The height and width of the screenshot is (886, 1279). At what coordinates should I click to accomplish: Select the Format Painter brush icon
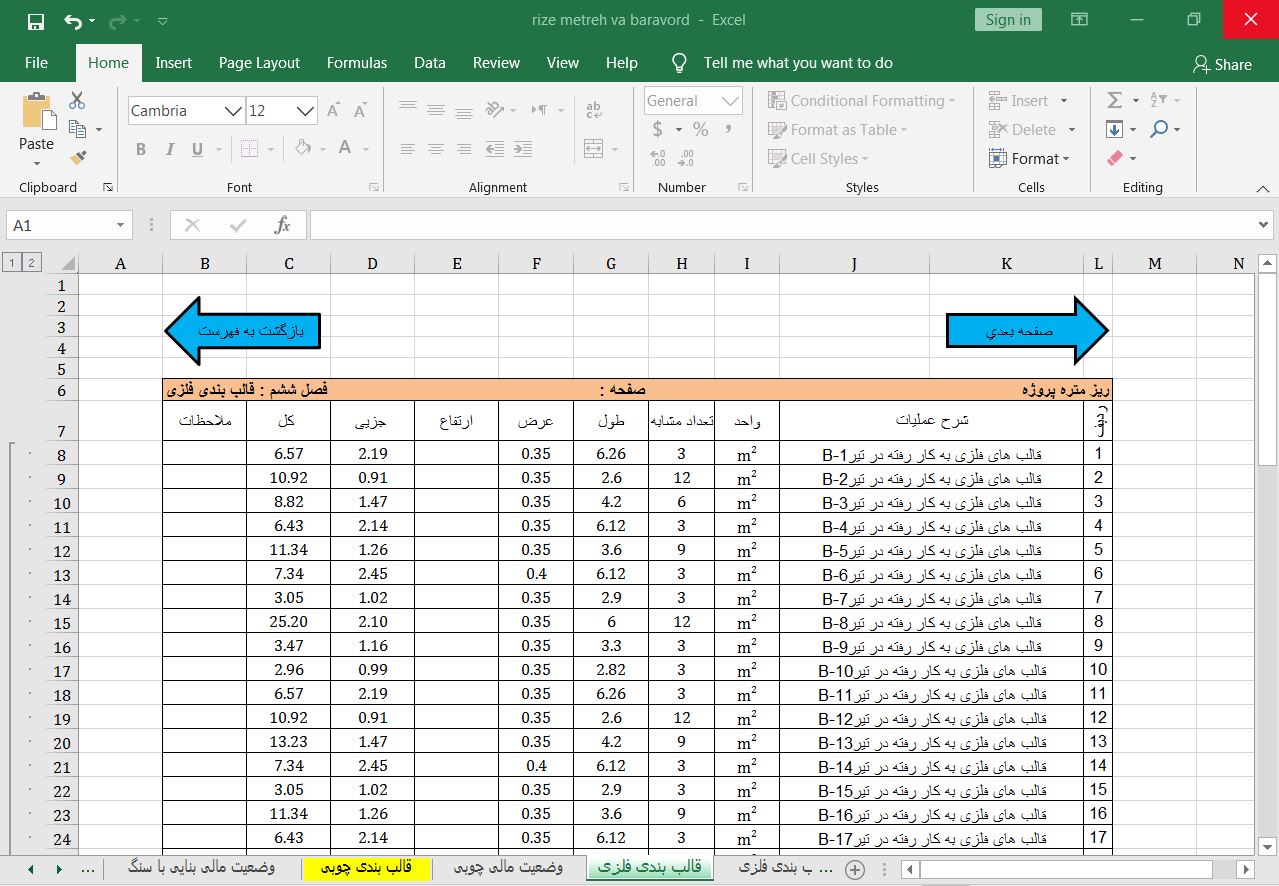[x=78, y=157]
